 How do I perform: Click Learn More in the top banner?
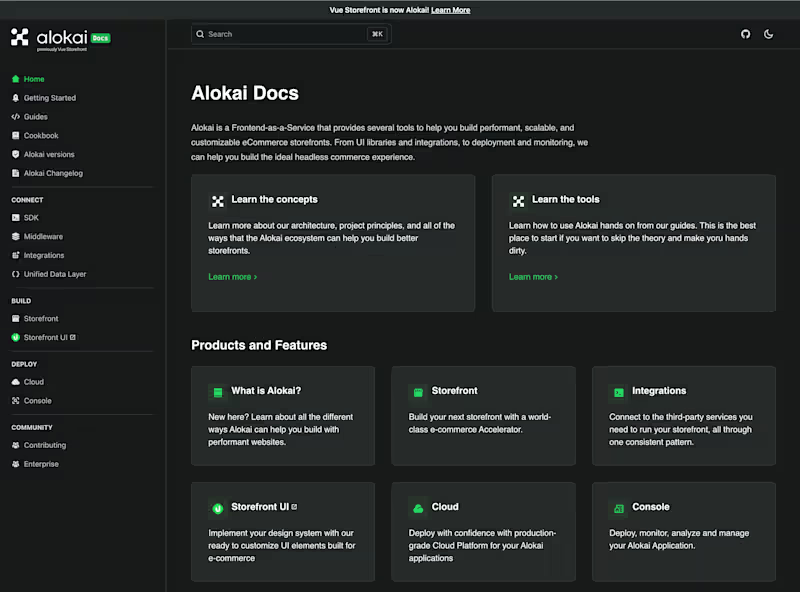(450, 10)
